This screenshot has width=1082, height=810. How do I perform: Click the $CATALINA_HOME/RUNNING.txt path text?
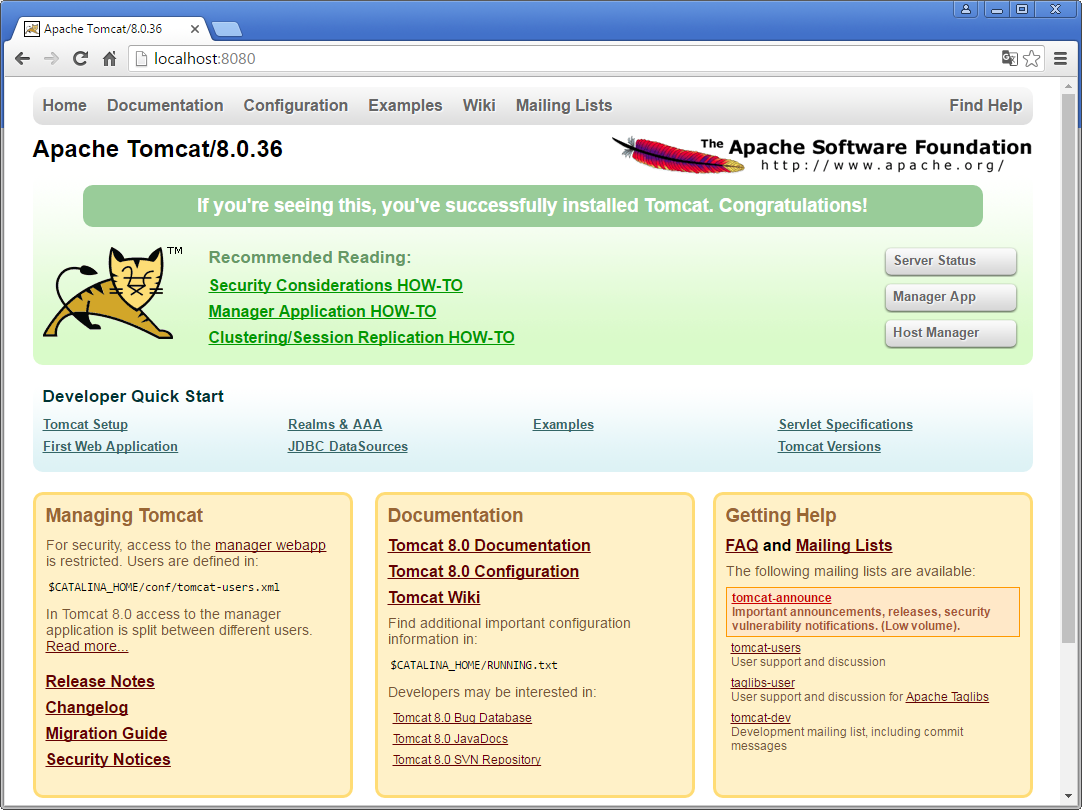[474, 666]
